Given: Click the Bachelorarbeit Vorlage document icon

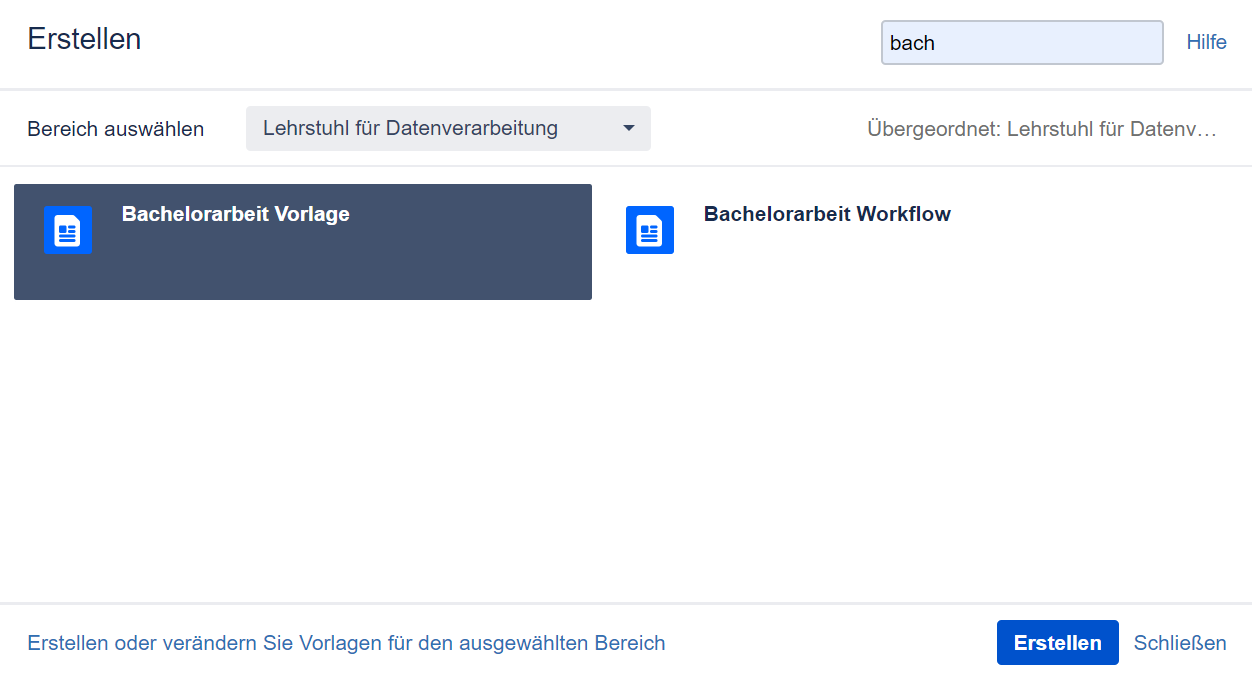Looking at the screenshot, I should click(68, 230).
